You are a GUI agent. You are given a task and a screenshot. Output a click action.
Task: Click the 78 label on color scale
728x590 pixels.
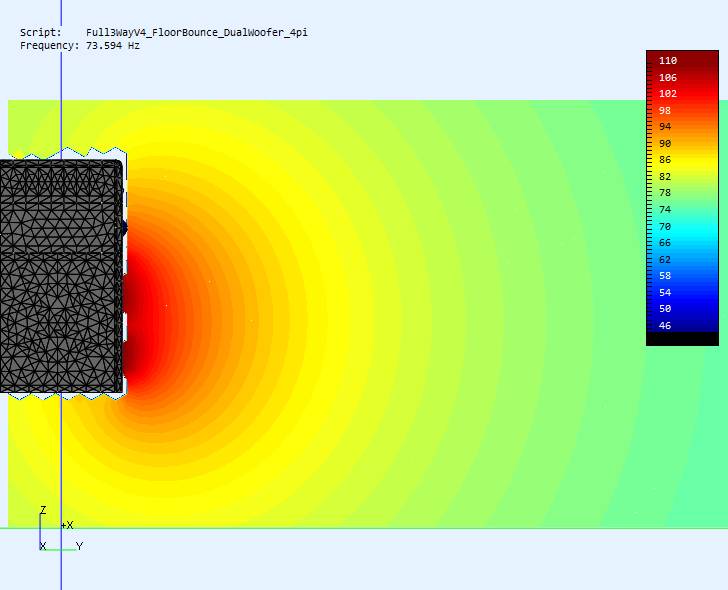tap(665, 193)
